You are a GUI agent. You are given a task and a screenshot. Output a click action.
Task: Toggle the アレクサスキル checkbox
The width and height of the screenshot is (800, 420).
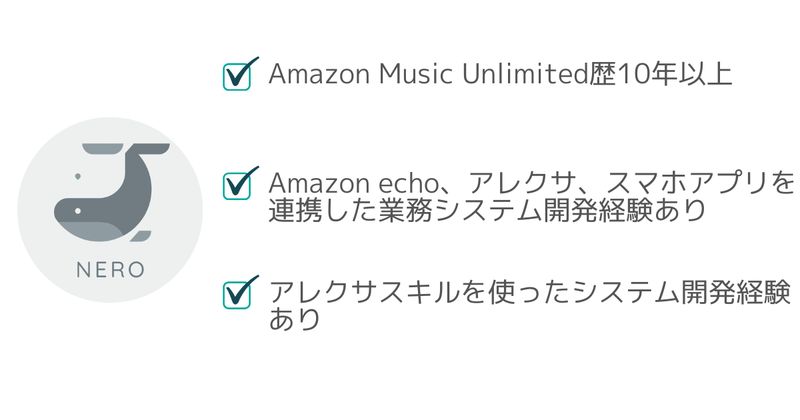[237, 293]
